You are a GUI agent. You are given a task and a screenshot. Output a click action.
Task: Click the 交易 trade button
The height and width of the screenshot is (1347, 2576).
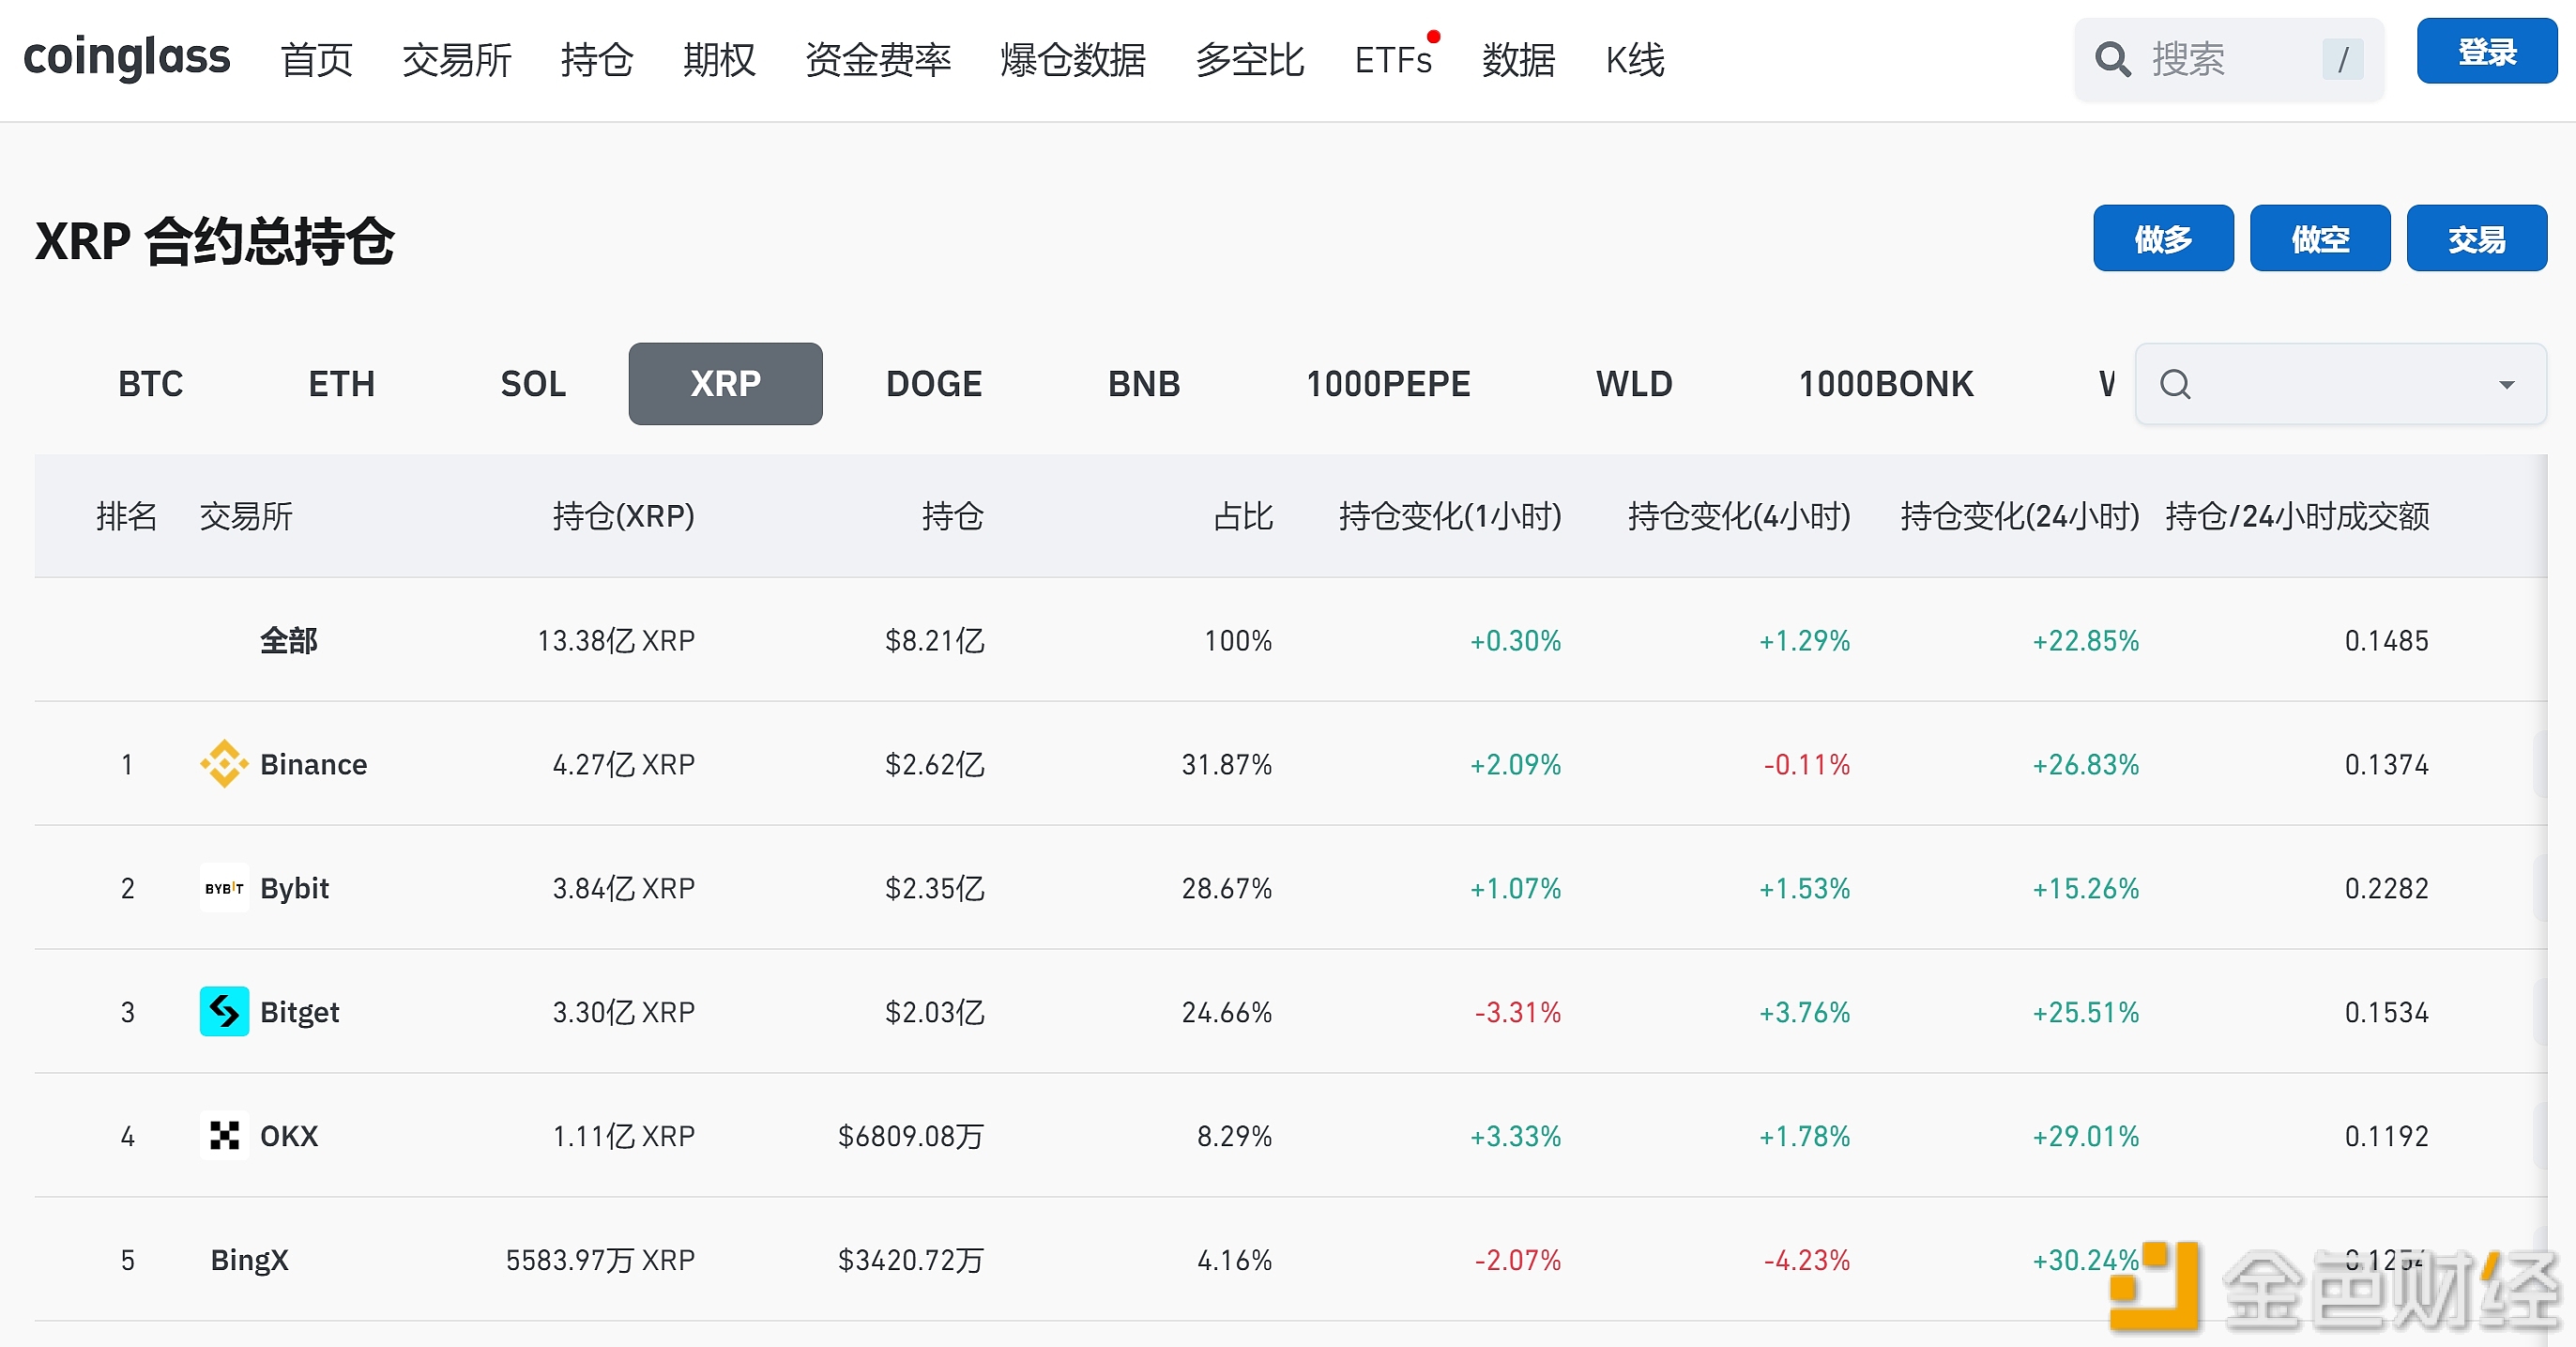2476,238
